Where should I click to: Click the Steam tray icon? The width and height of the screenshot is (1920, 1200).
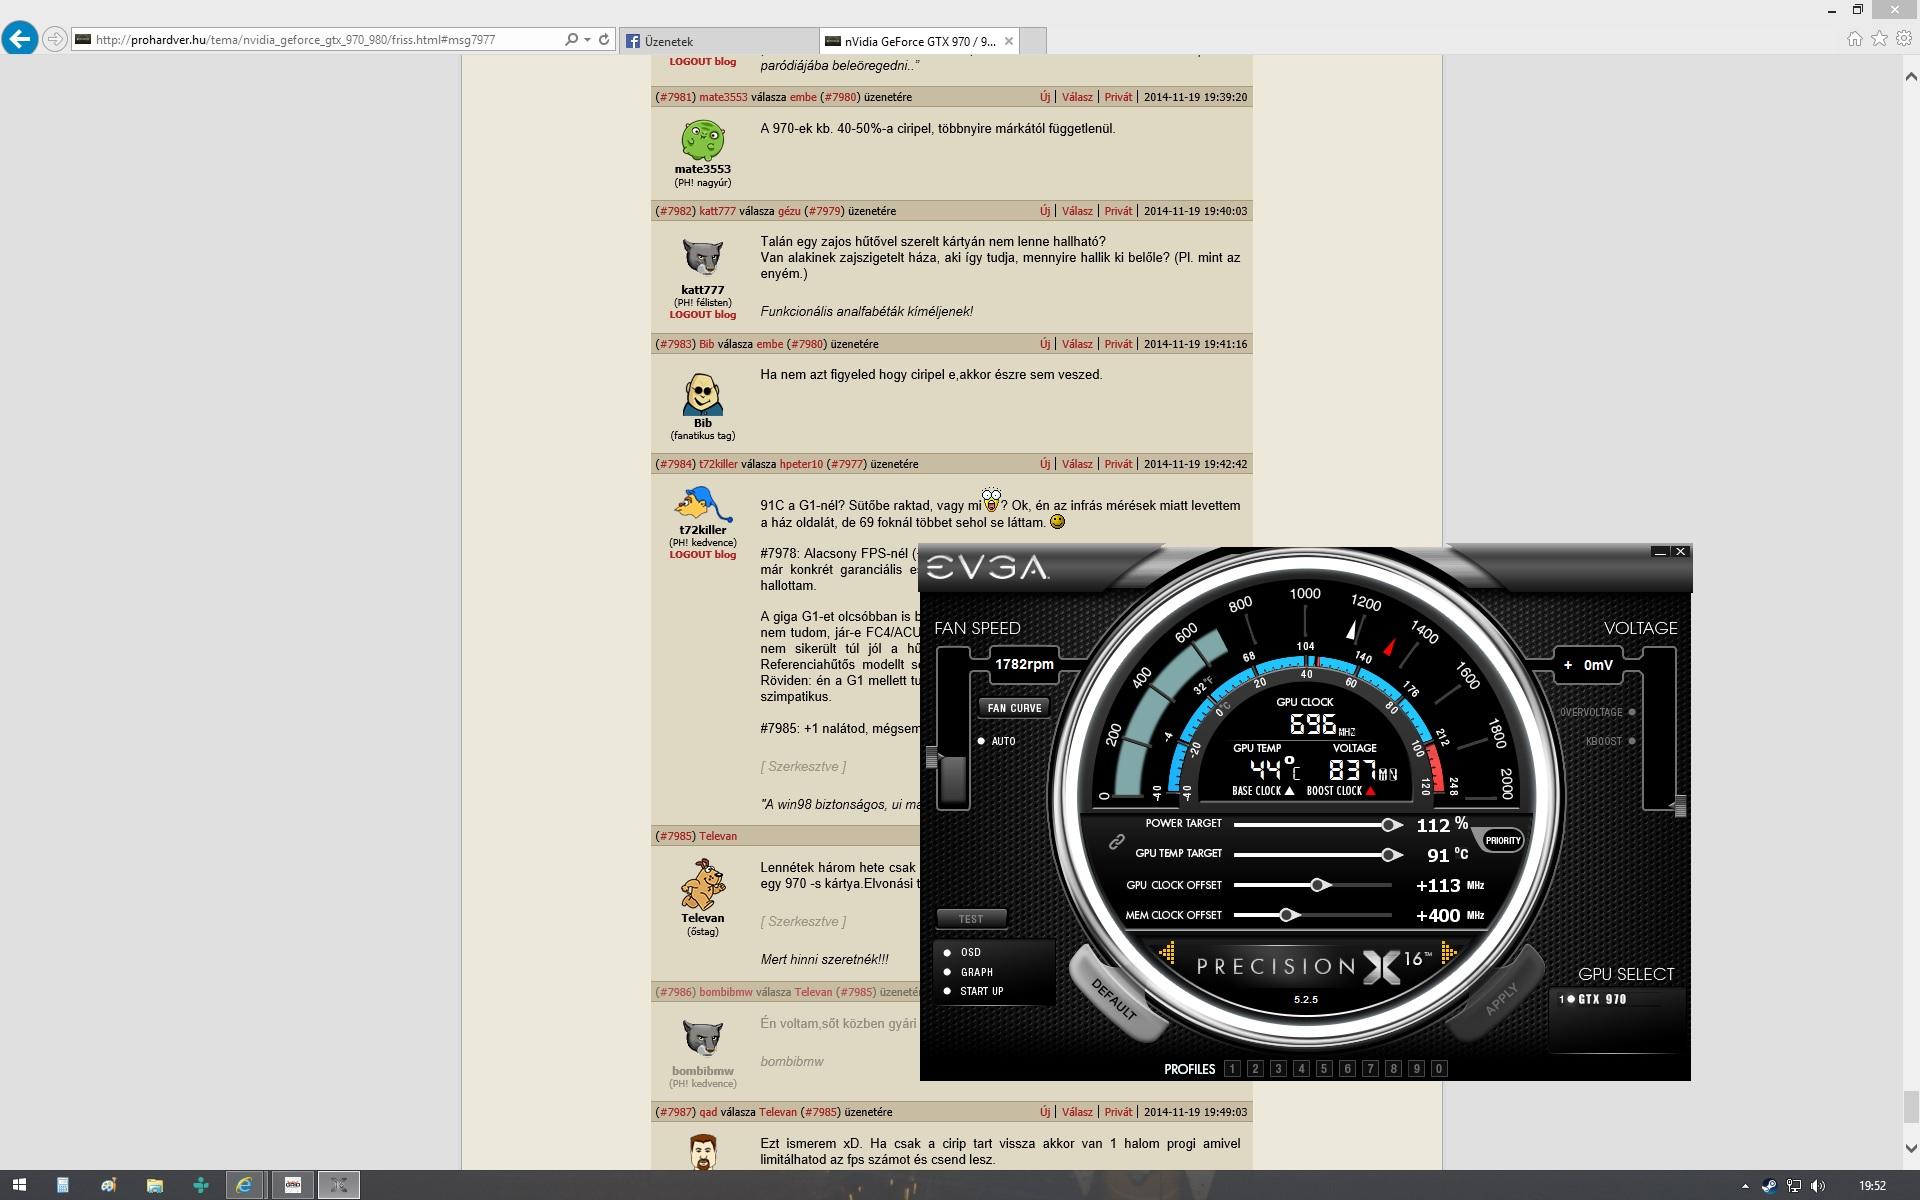[x=1769, y=1186]
